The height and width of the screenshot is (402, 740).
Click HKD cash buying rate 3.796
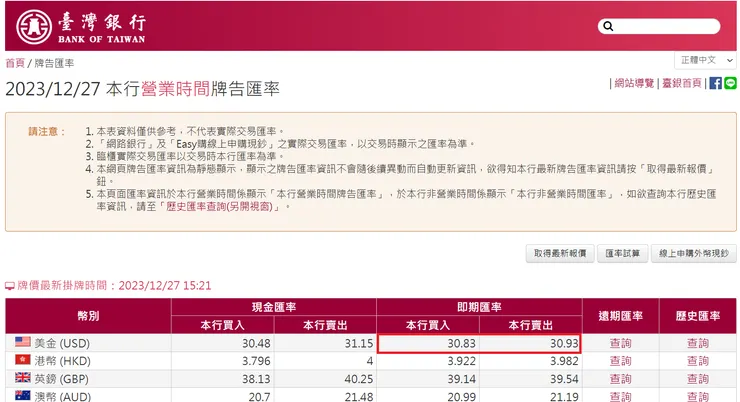pyautogui.click(x=256, y=361)
